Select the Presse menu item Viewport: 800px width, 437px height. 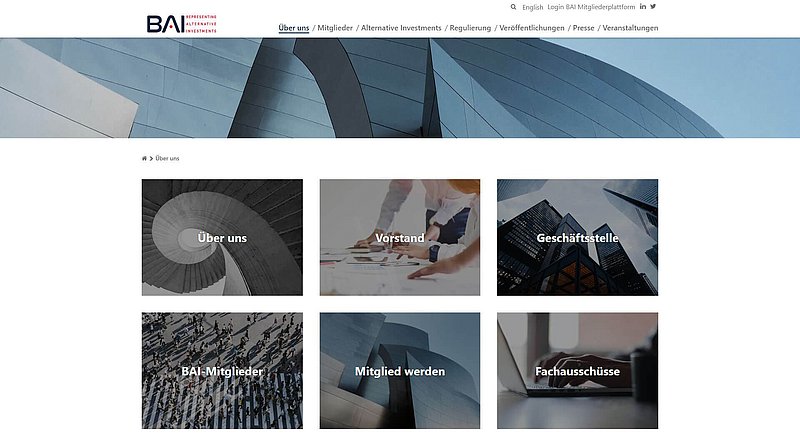[x=584, y=28]
